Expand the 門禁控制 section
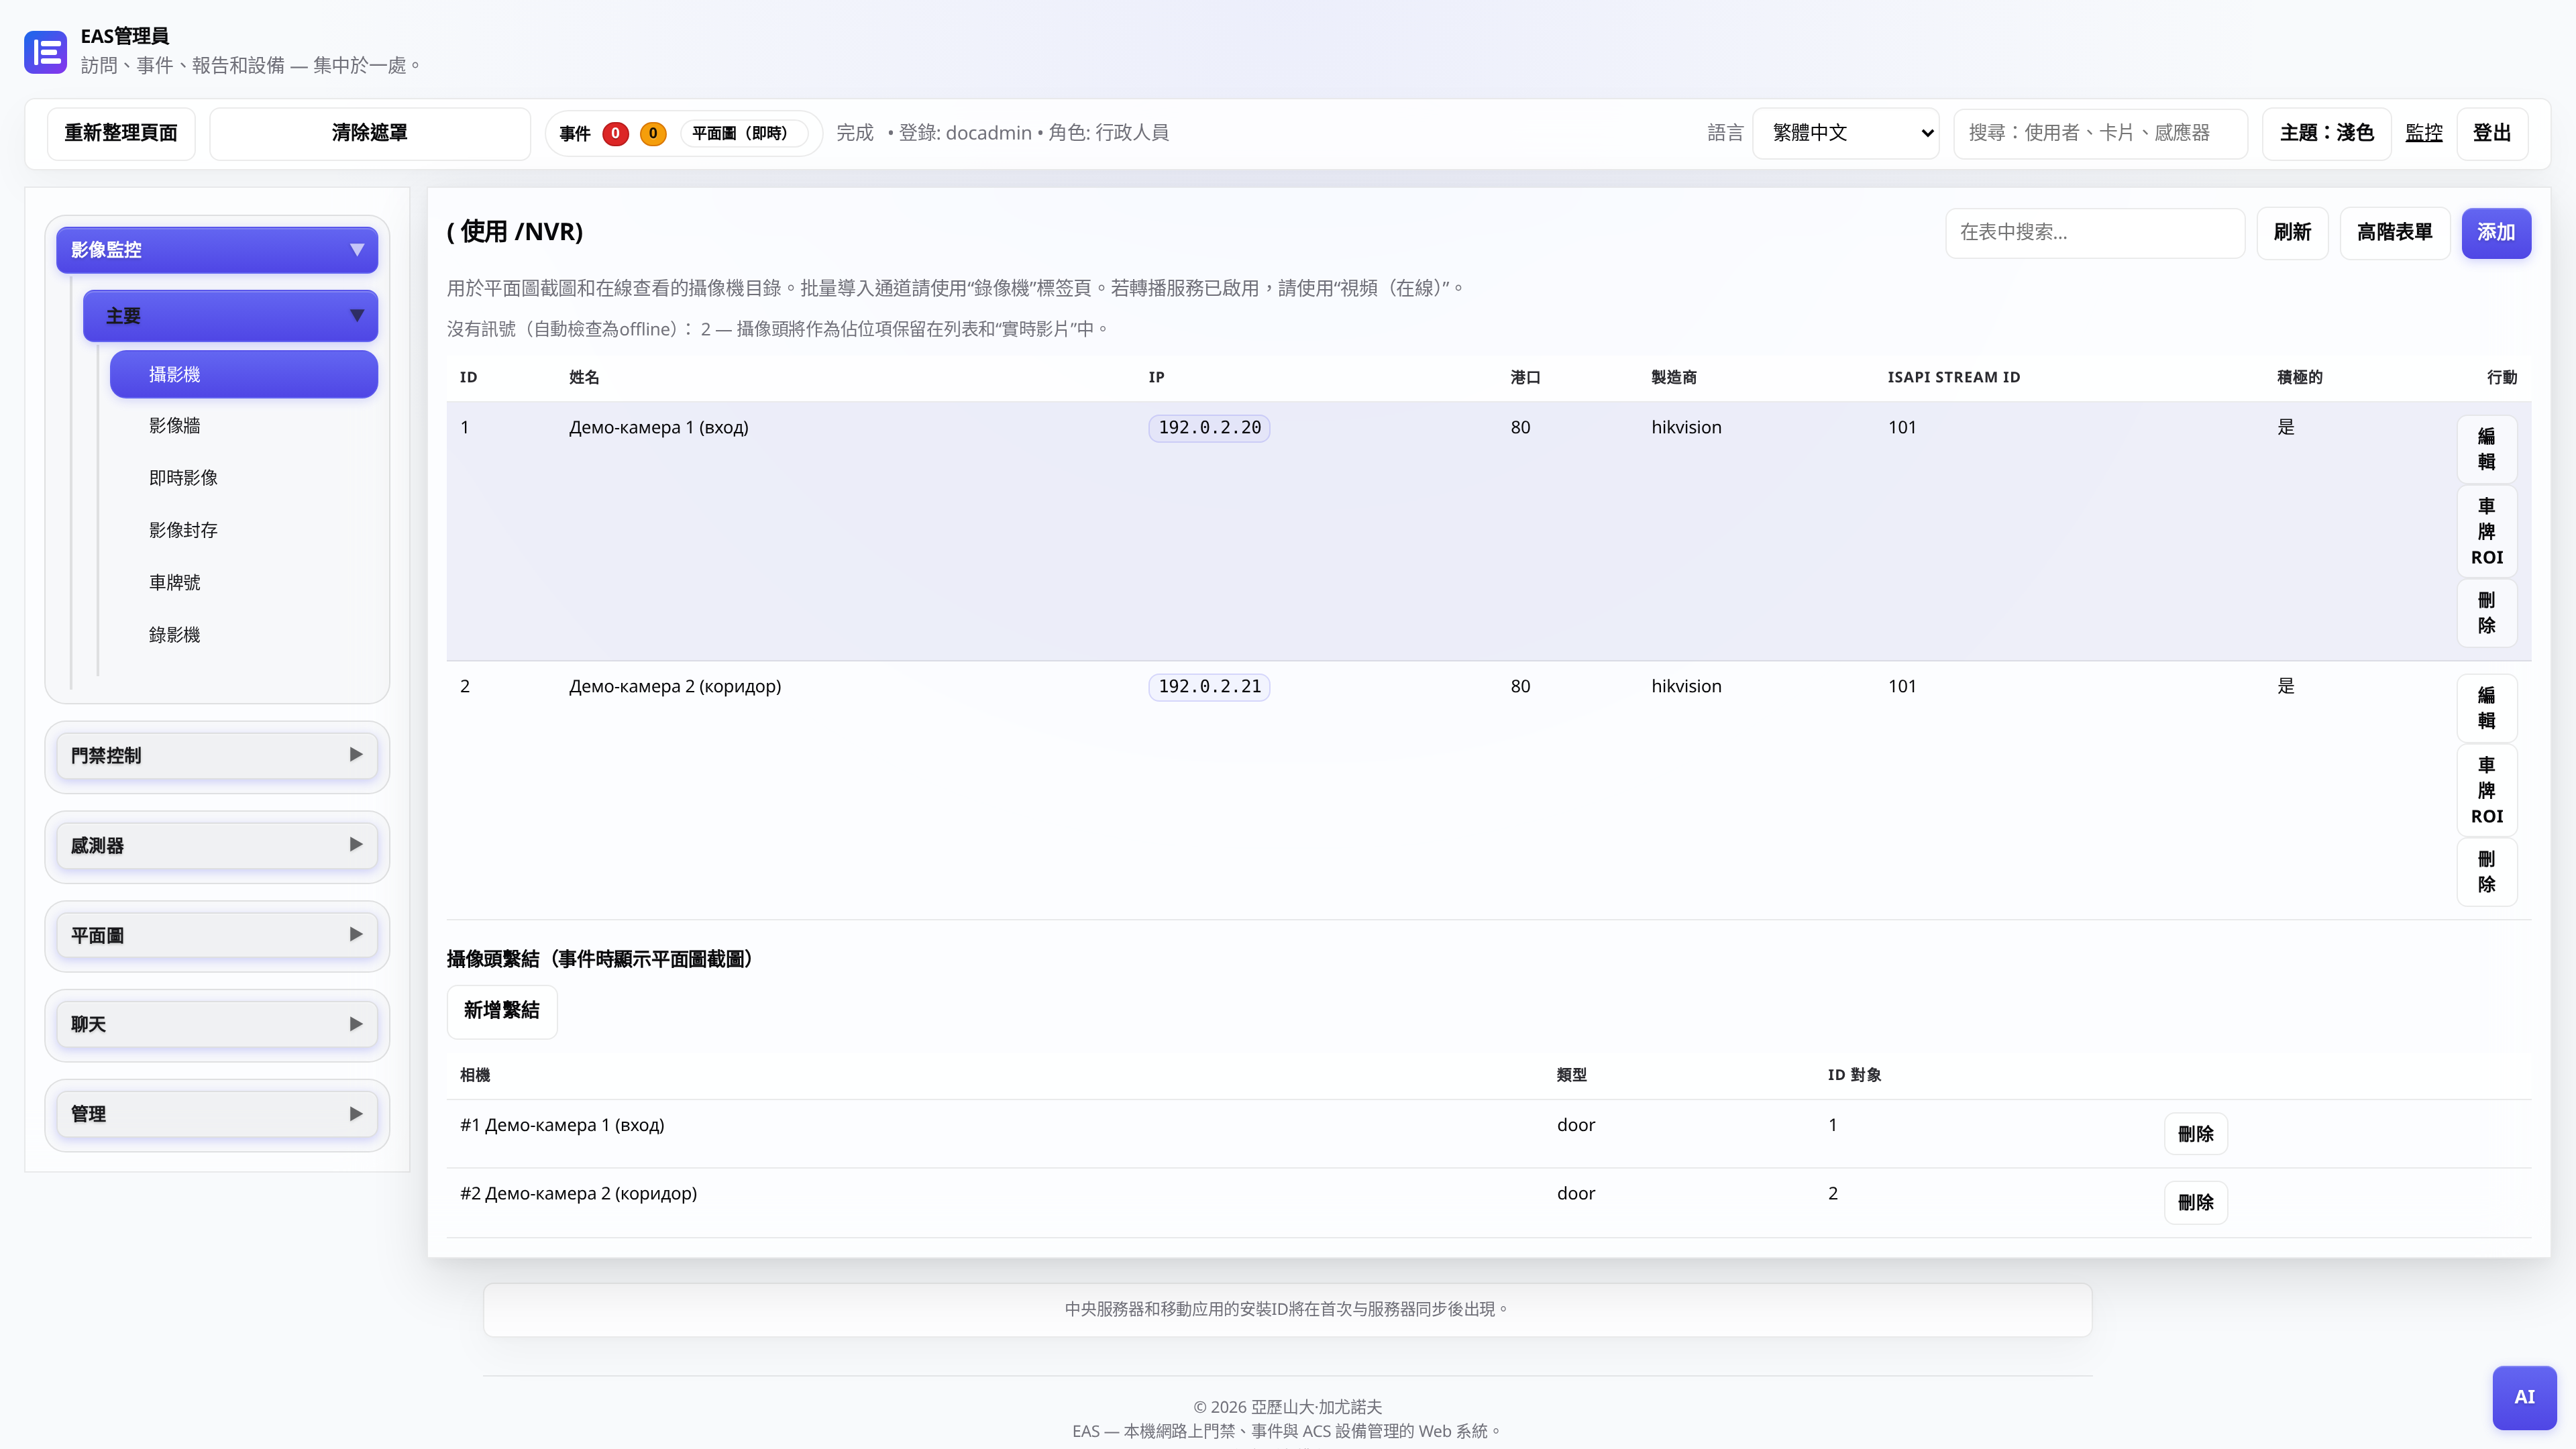This screenshot has height=1449, width=2576. (217, 755)
